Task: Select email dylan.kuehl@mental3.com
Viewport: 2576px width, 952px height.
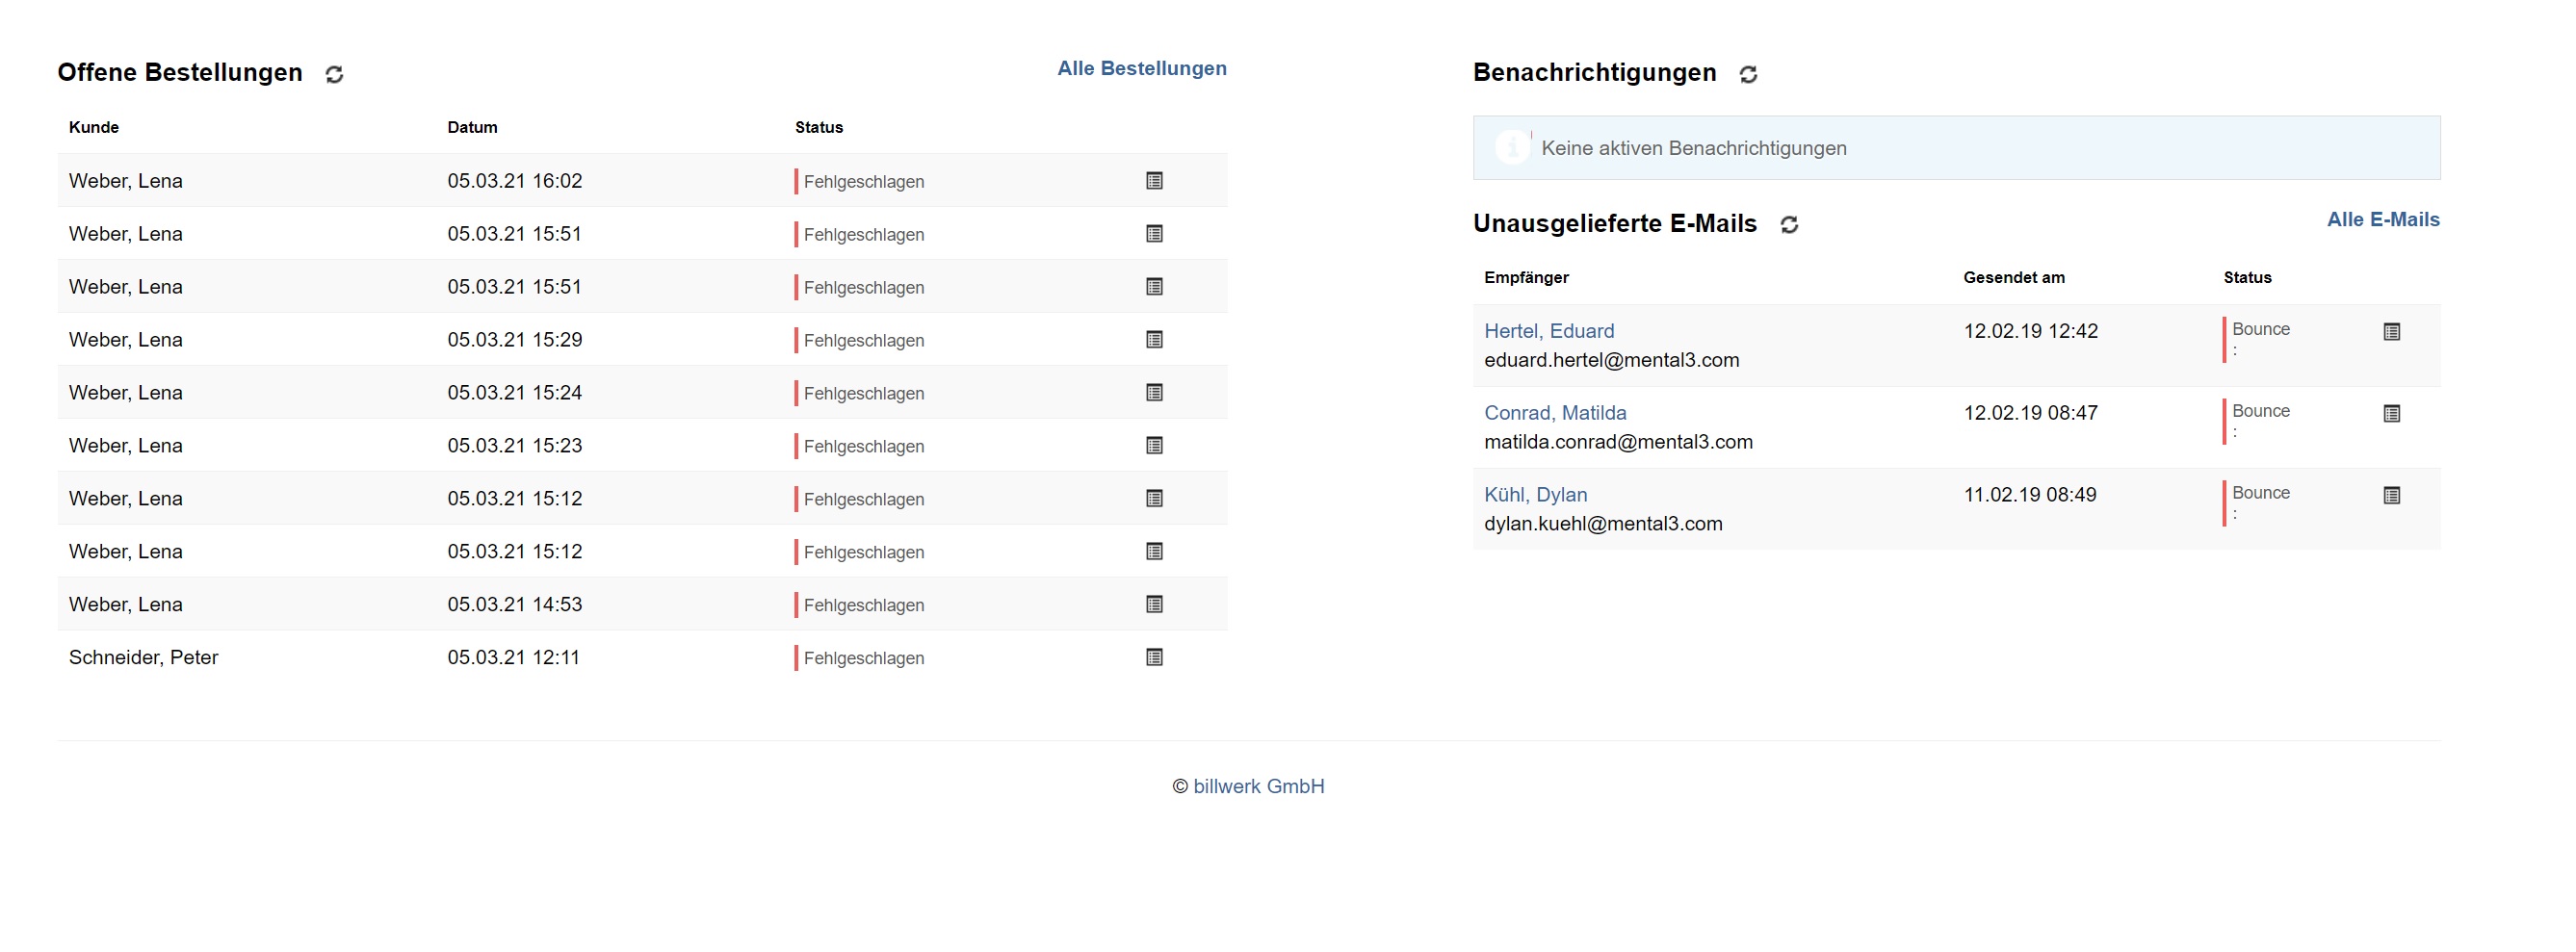Action: click(1603, 524)
